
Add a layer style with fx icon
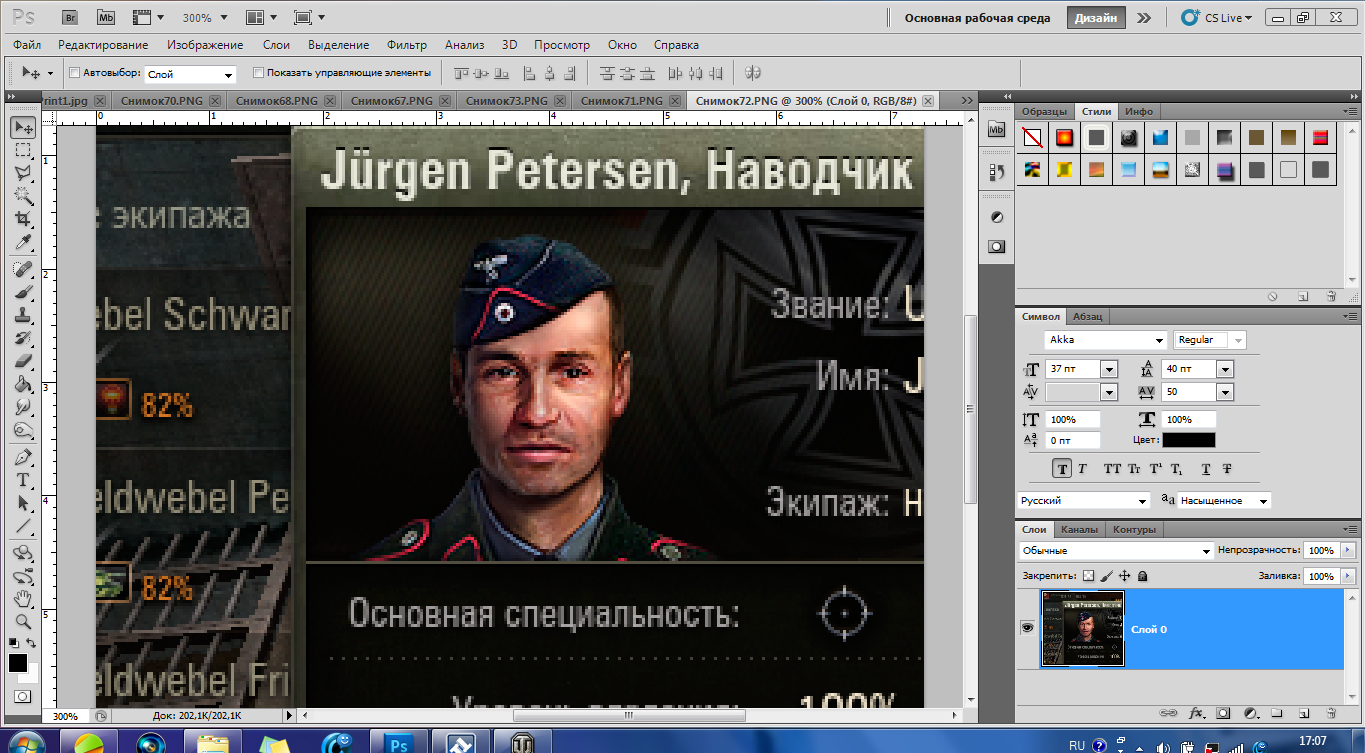click(1195, 714)
